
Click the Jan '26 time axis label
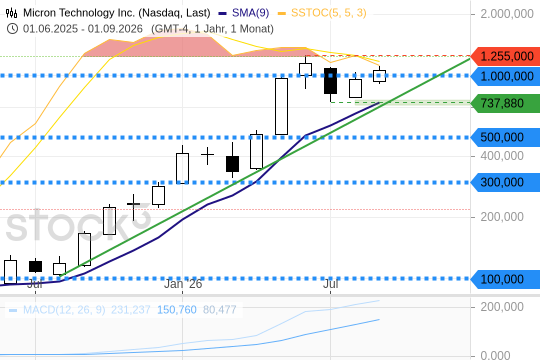pos(183,284)
